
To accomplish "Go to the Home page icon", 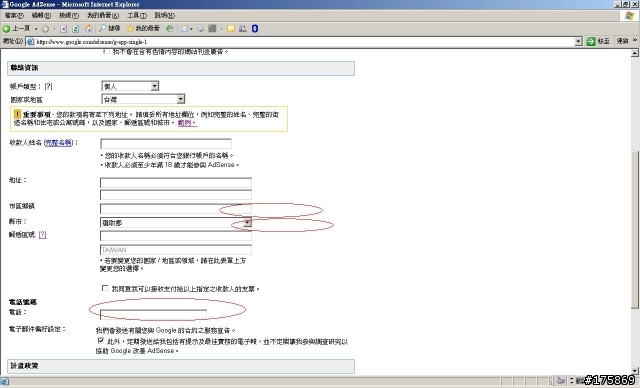I will (88, 29).
